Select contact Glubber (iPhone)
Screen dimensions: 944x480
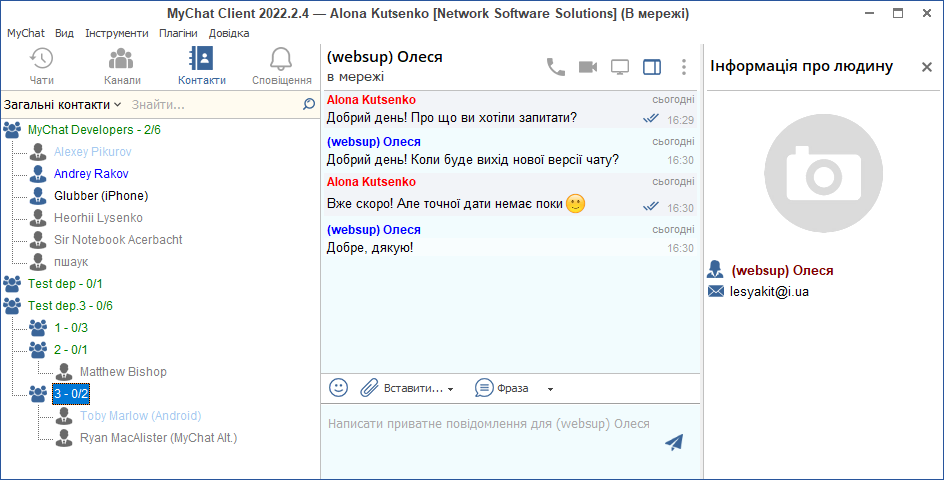101,196
